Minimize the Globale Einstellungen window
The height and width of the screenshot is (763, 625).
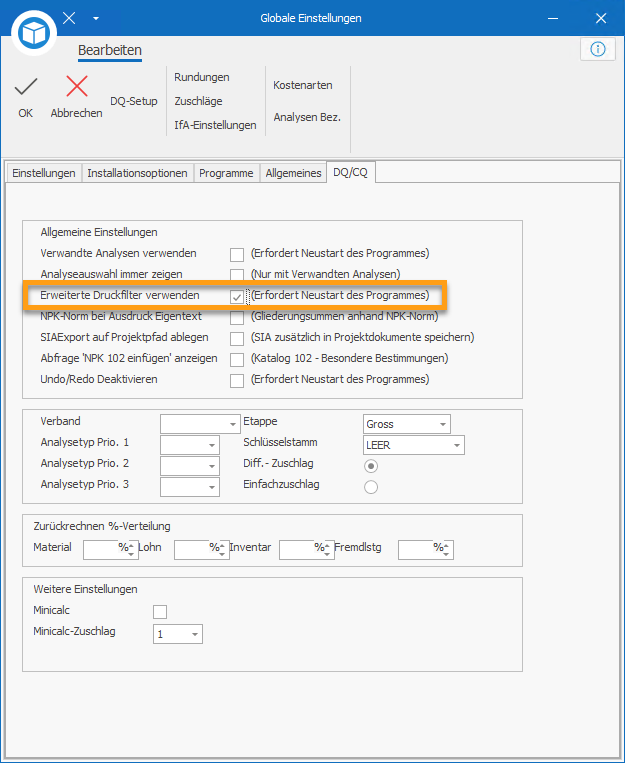[552, 18]
